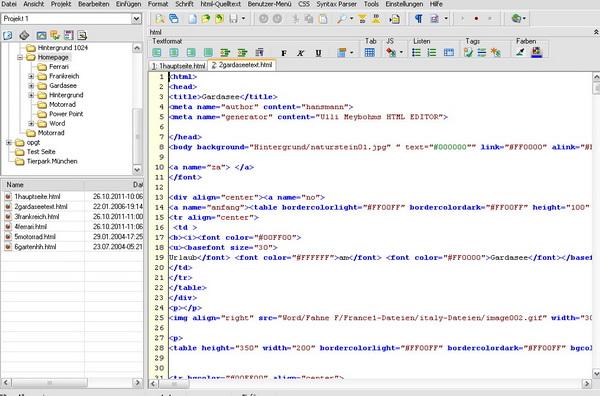The image size is (600, 396).
Task: Click the folder tree scroll-down arrow
Action: click(x=137, y=169)
